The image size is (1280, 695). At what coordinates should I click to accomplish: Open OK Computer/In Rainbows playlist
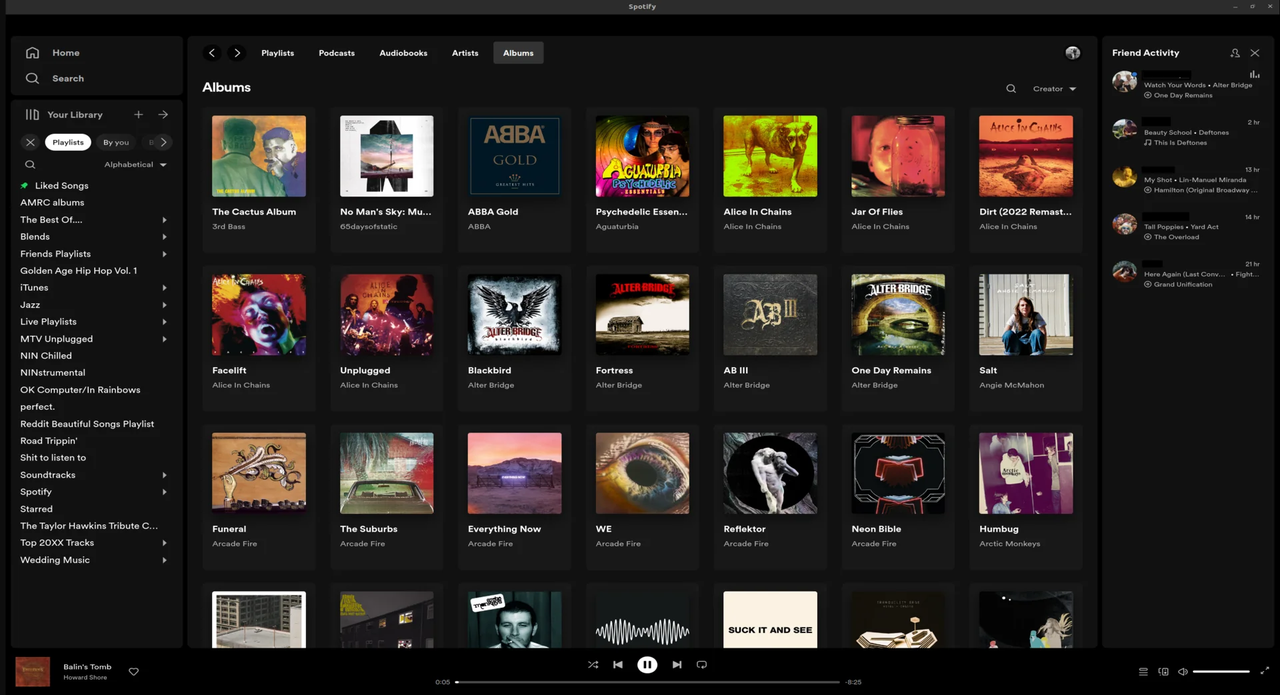click(80, 390)
